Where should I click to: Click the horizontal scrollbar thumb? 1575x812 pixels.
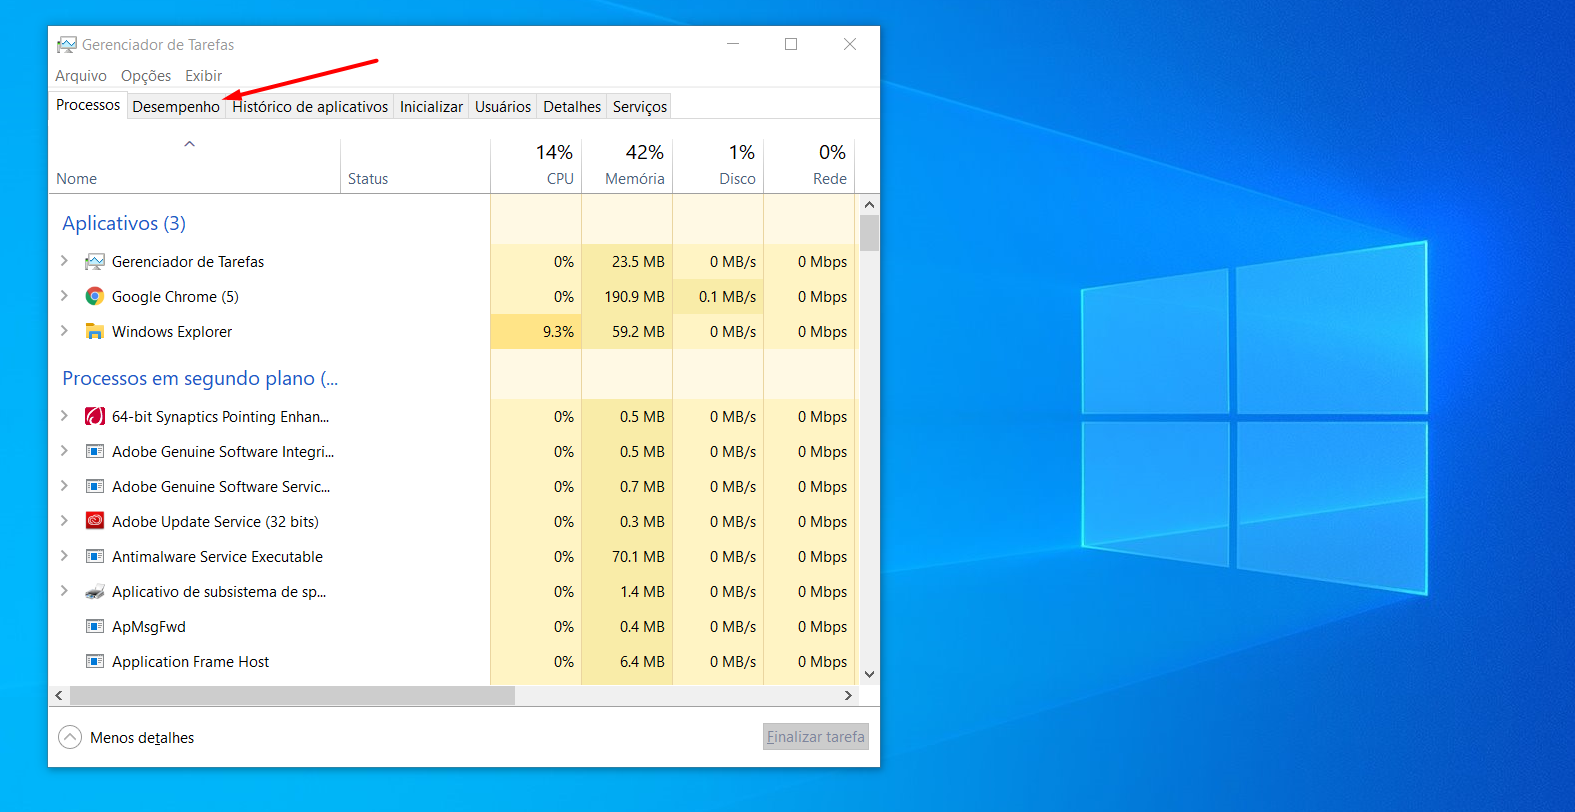tap(292, 695)
